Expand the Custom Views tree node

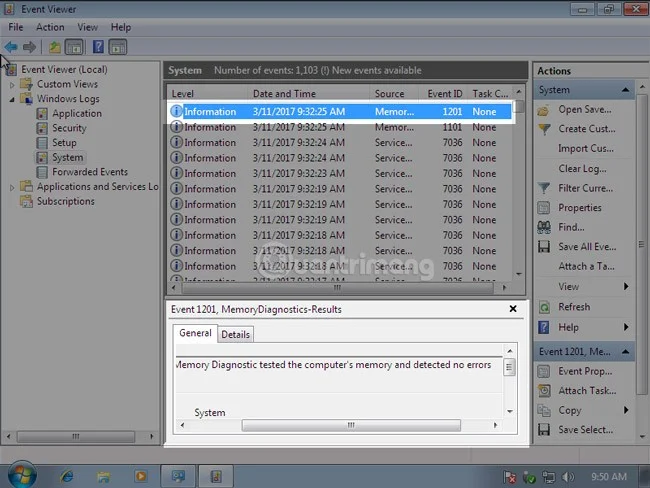pyautogui.click(x=13, y=85)
